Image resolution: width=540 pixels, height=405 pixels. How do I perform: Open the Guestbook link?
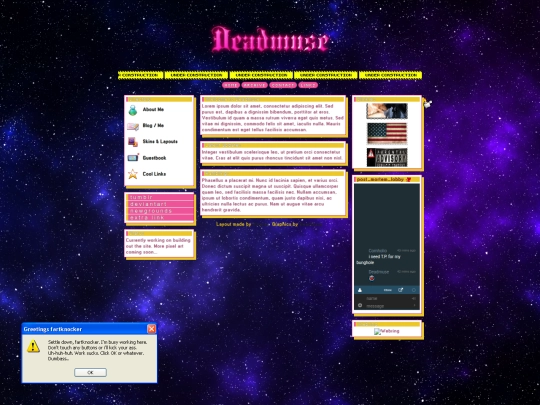154,158
